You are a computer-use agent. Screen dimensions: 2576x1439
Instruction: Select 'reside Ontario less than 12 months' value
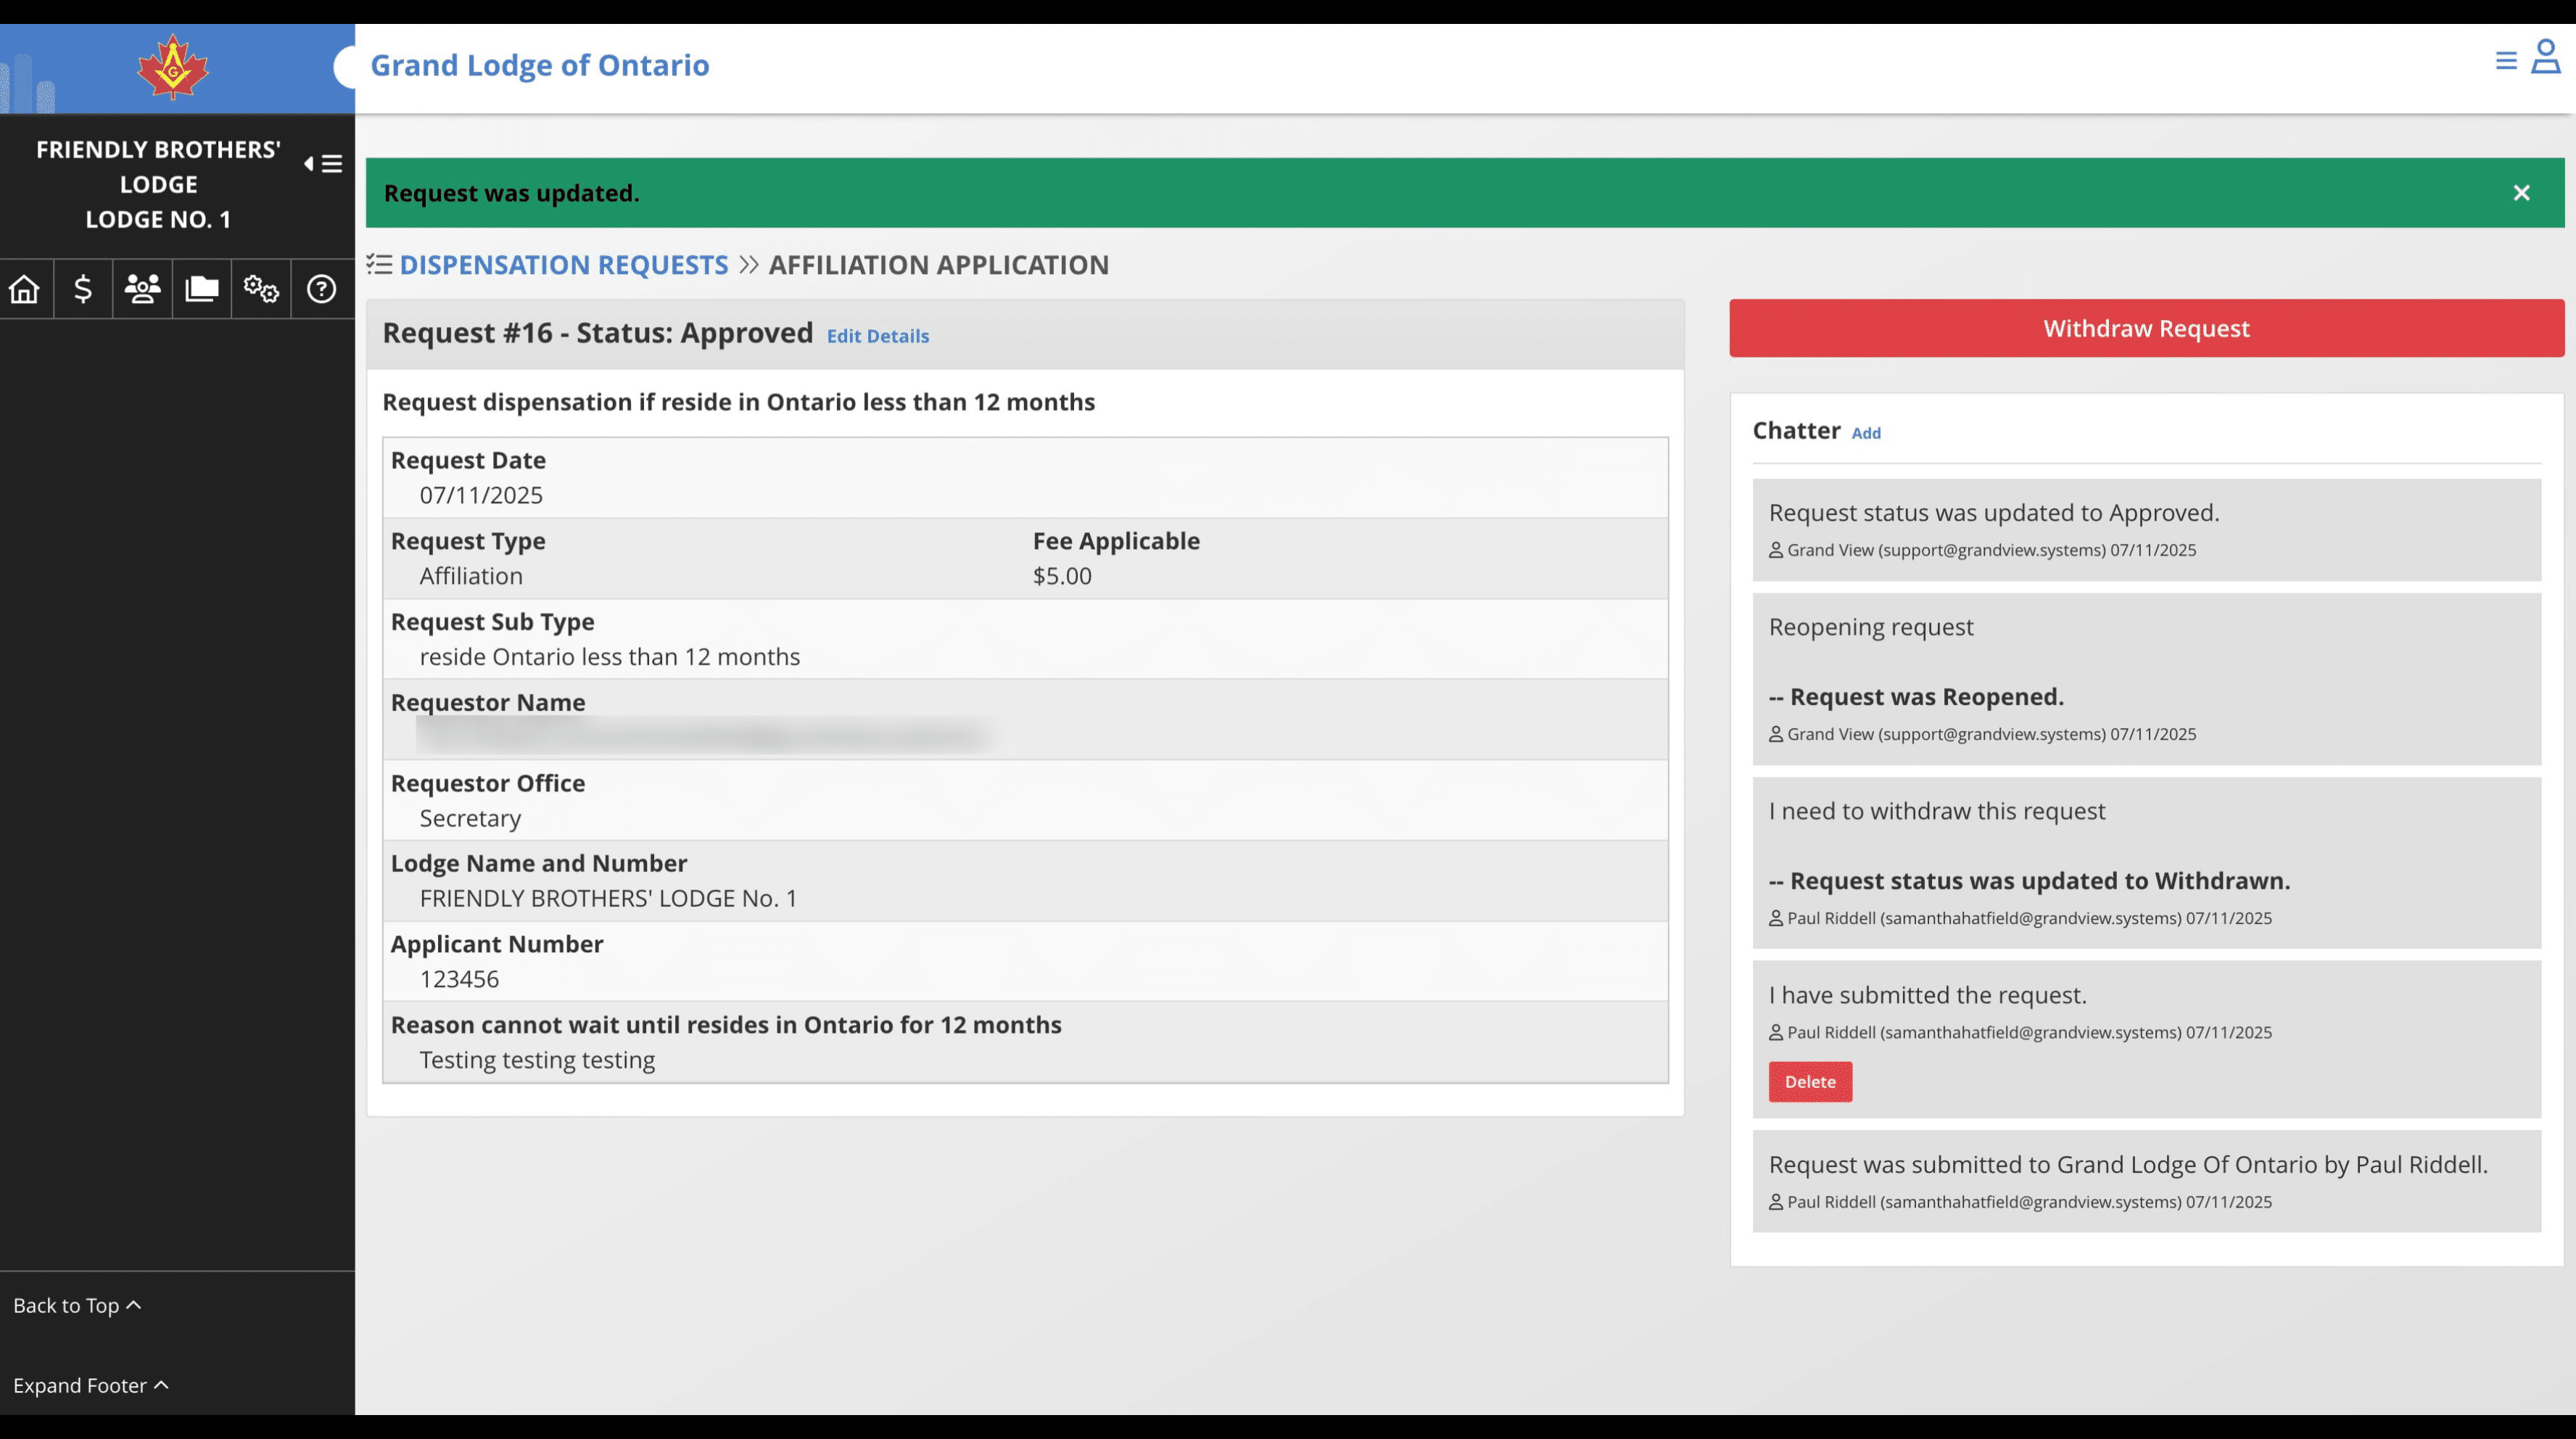click(610, 657)
